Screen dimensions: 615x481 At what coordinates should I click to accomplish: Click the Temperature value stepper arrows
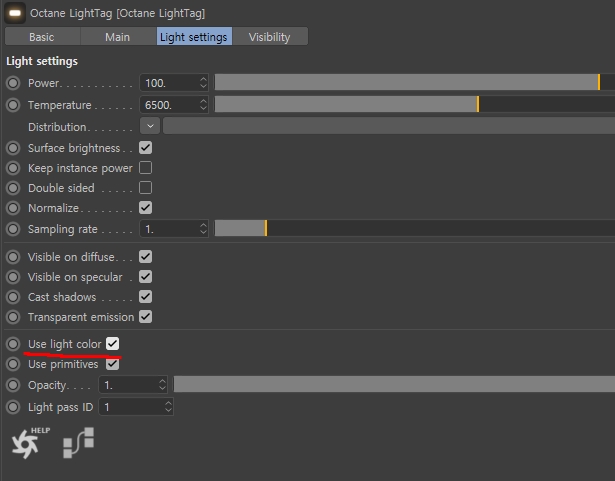(x=203, y=105)
